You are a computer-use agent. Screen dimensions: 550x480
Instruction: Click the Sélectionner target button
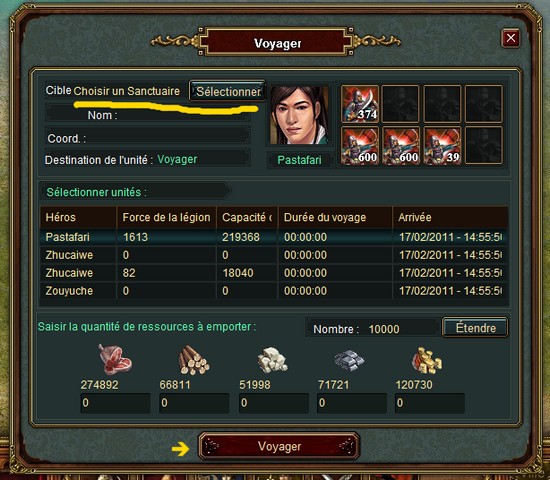(227, 92)
